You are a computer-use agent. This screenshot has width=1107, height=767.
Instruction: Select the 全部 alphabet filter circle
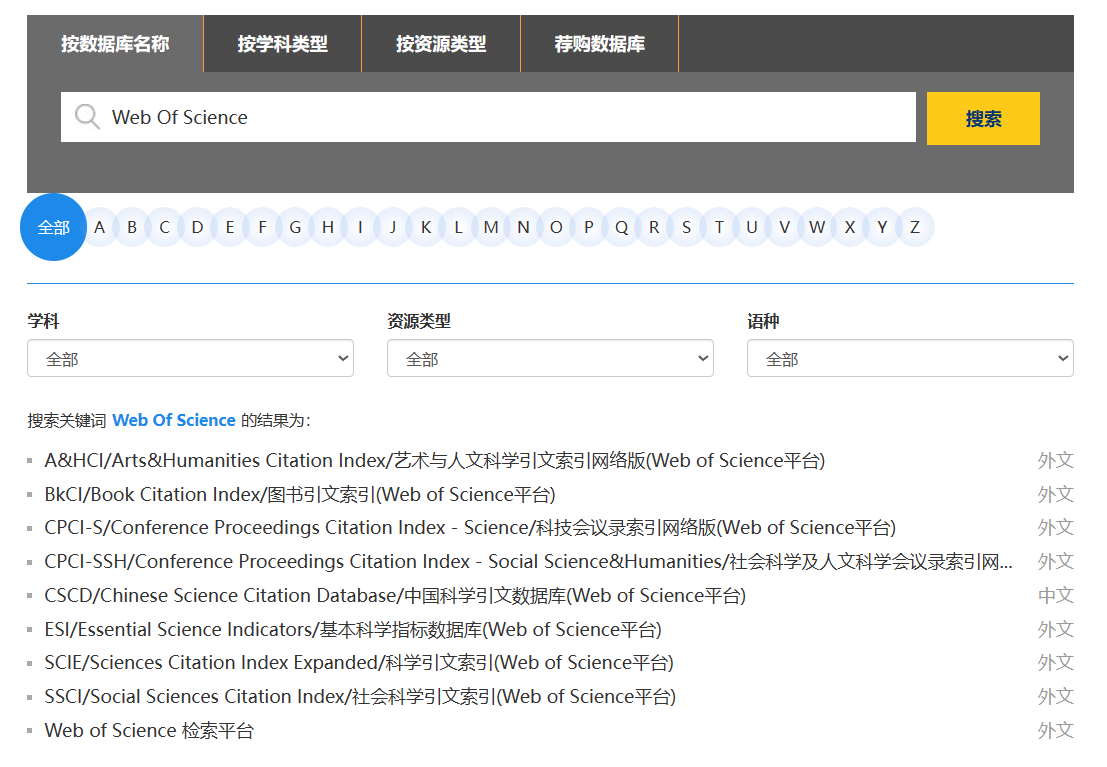point(54,227)
